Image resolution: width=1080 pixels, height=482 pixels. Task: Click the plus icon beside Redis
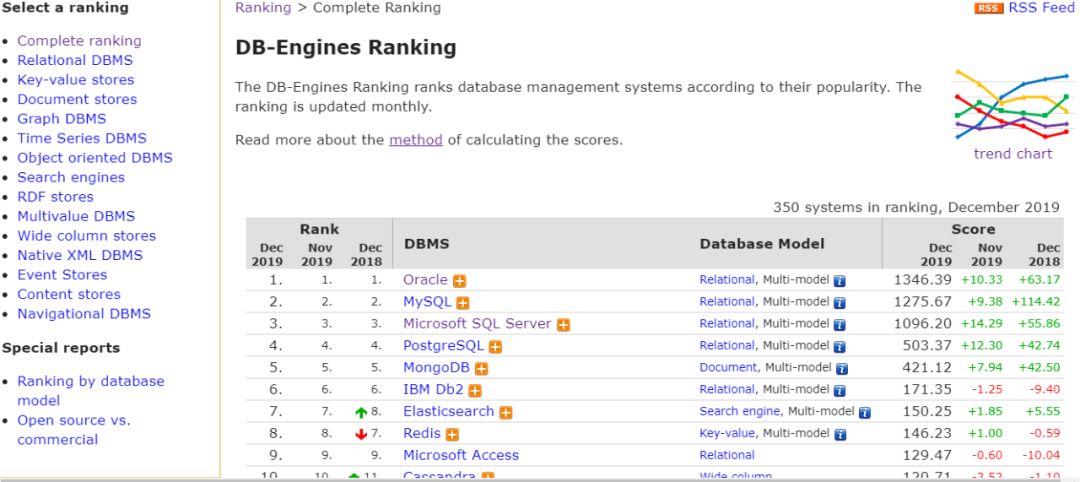(x=452, y=434)
